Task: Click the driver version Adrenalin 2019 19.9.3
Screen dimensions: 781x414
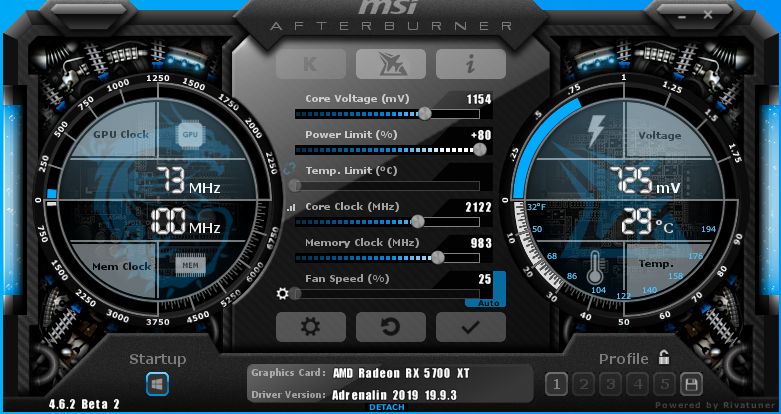Action: click(x=394, y=396)
